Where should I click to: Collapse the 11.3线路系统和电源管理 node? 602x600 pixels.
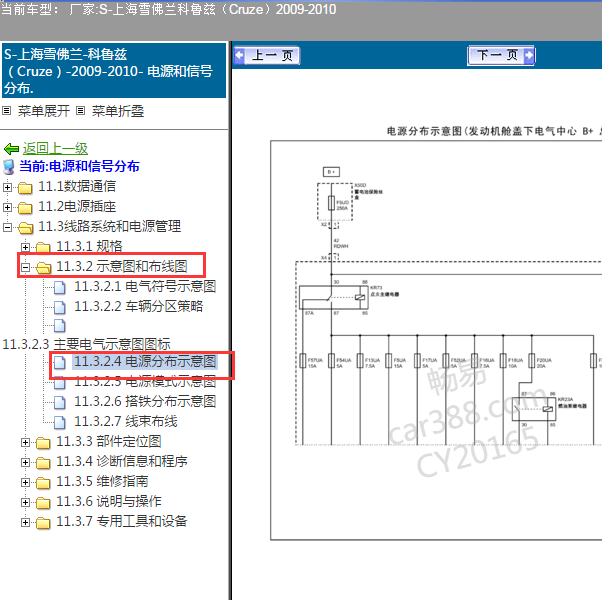coord(7,227)
